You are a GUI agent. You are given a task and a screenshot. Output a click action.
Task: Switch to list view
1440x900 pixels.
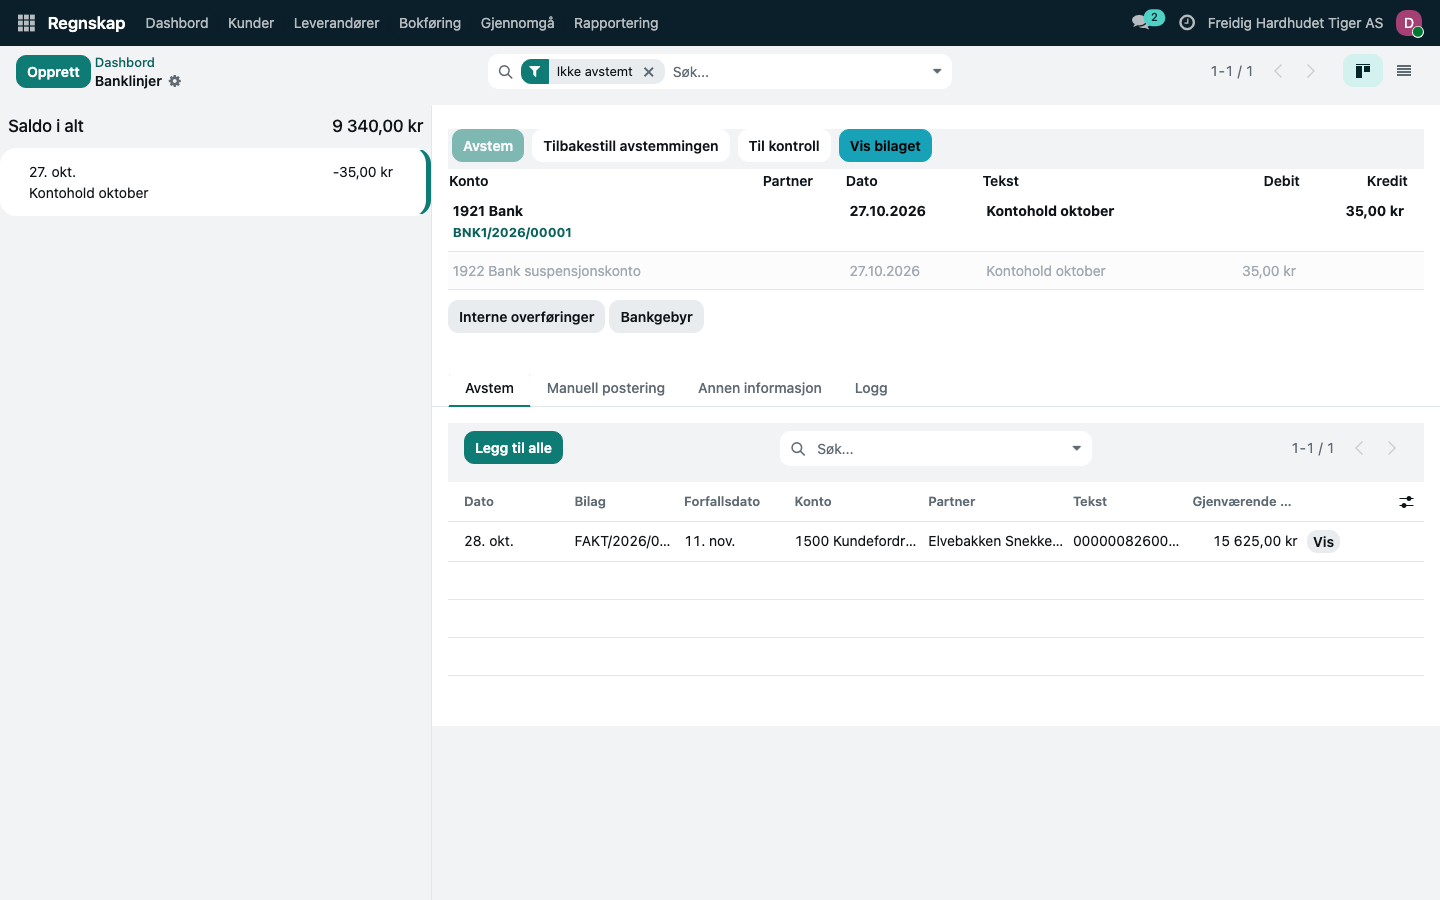[1404, 71]
